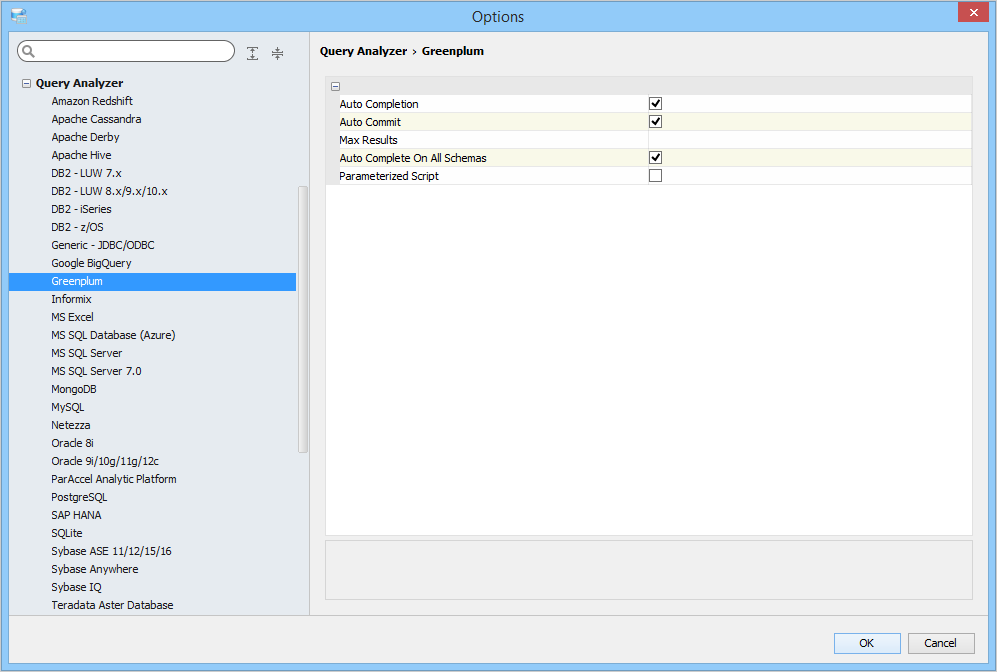This screenshot has height=672, width=997.
Task: Select MongoDB in the tree
Action: [x=74, y=389]
